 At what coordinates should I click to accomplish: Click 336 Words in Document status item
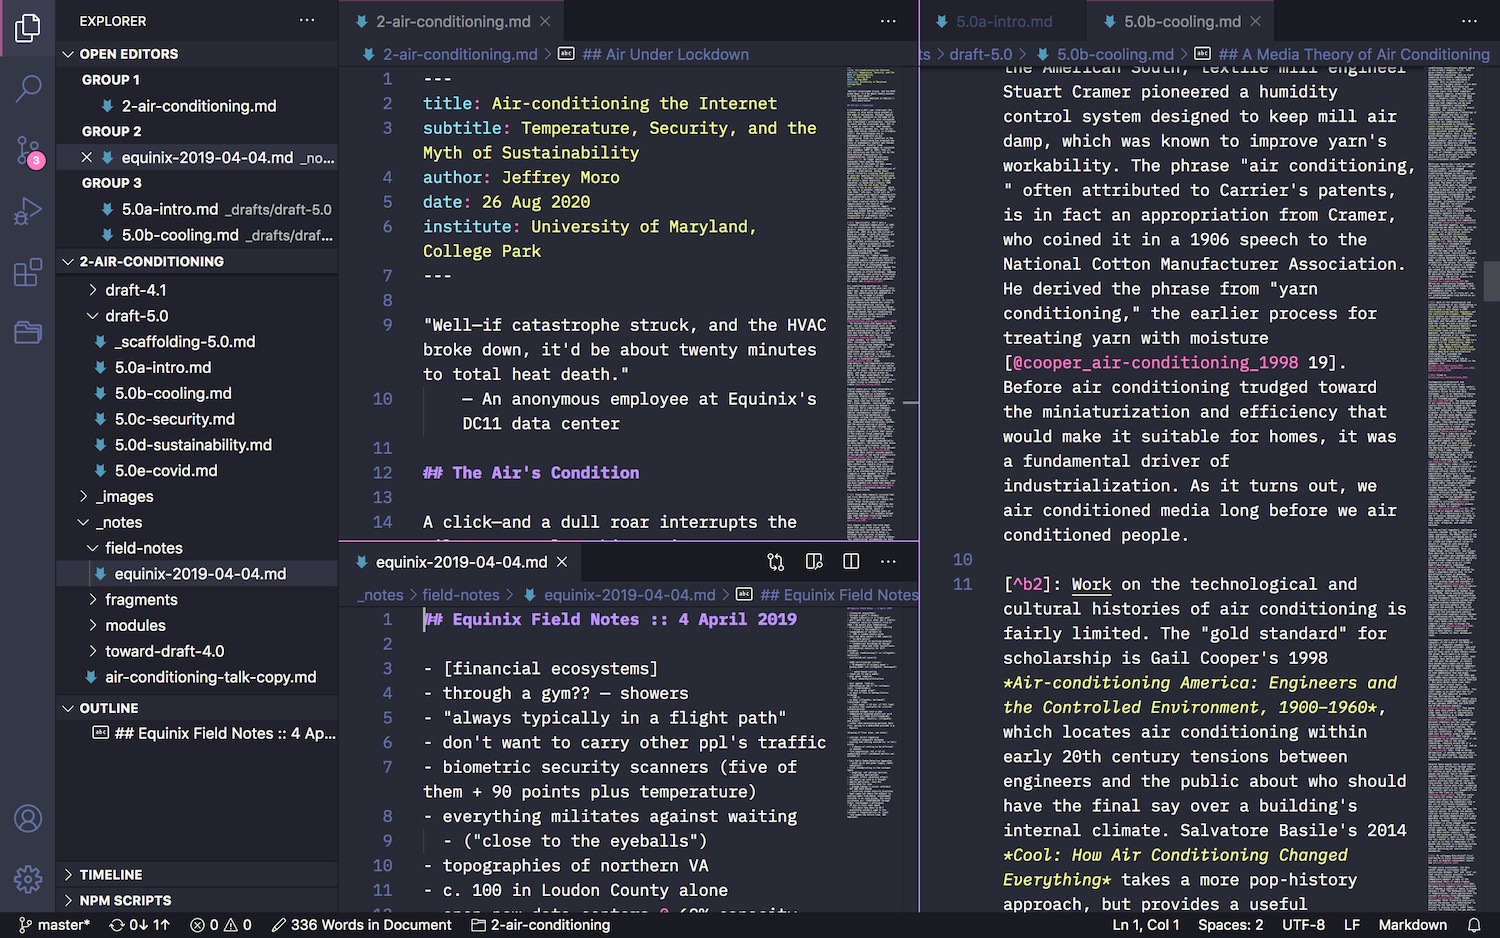(361, 925)
